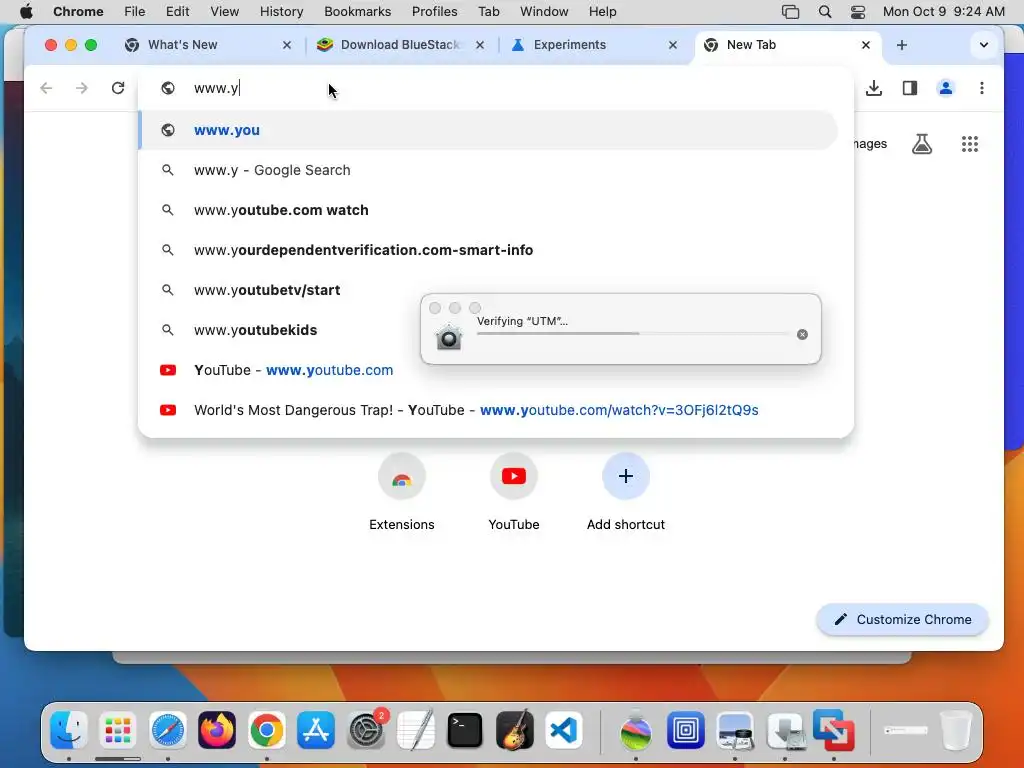Image resolution: width=1024 pixels, height=768 pixels.
Task: Toggle the Chrome side panel icon
Action: click(x=910, y=88)
